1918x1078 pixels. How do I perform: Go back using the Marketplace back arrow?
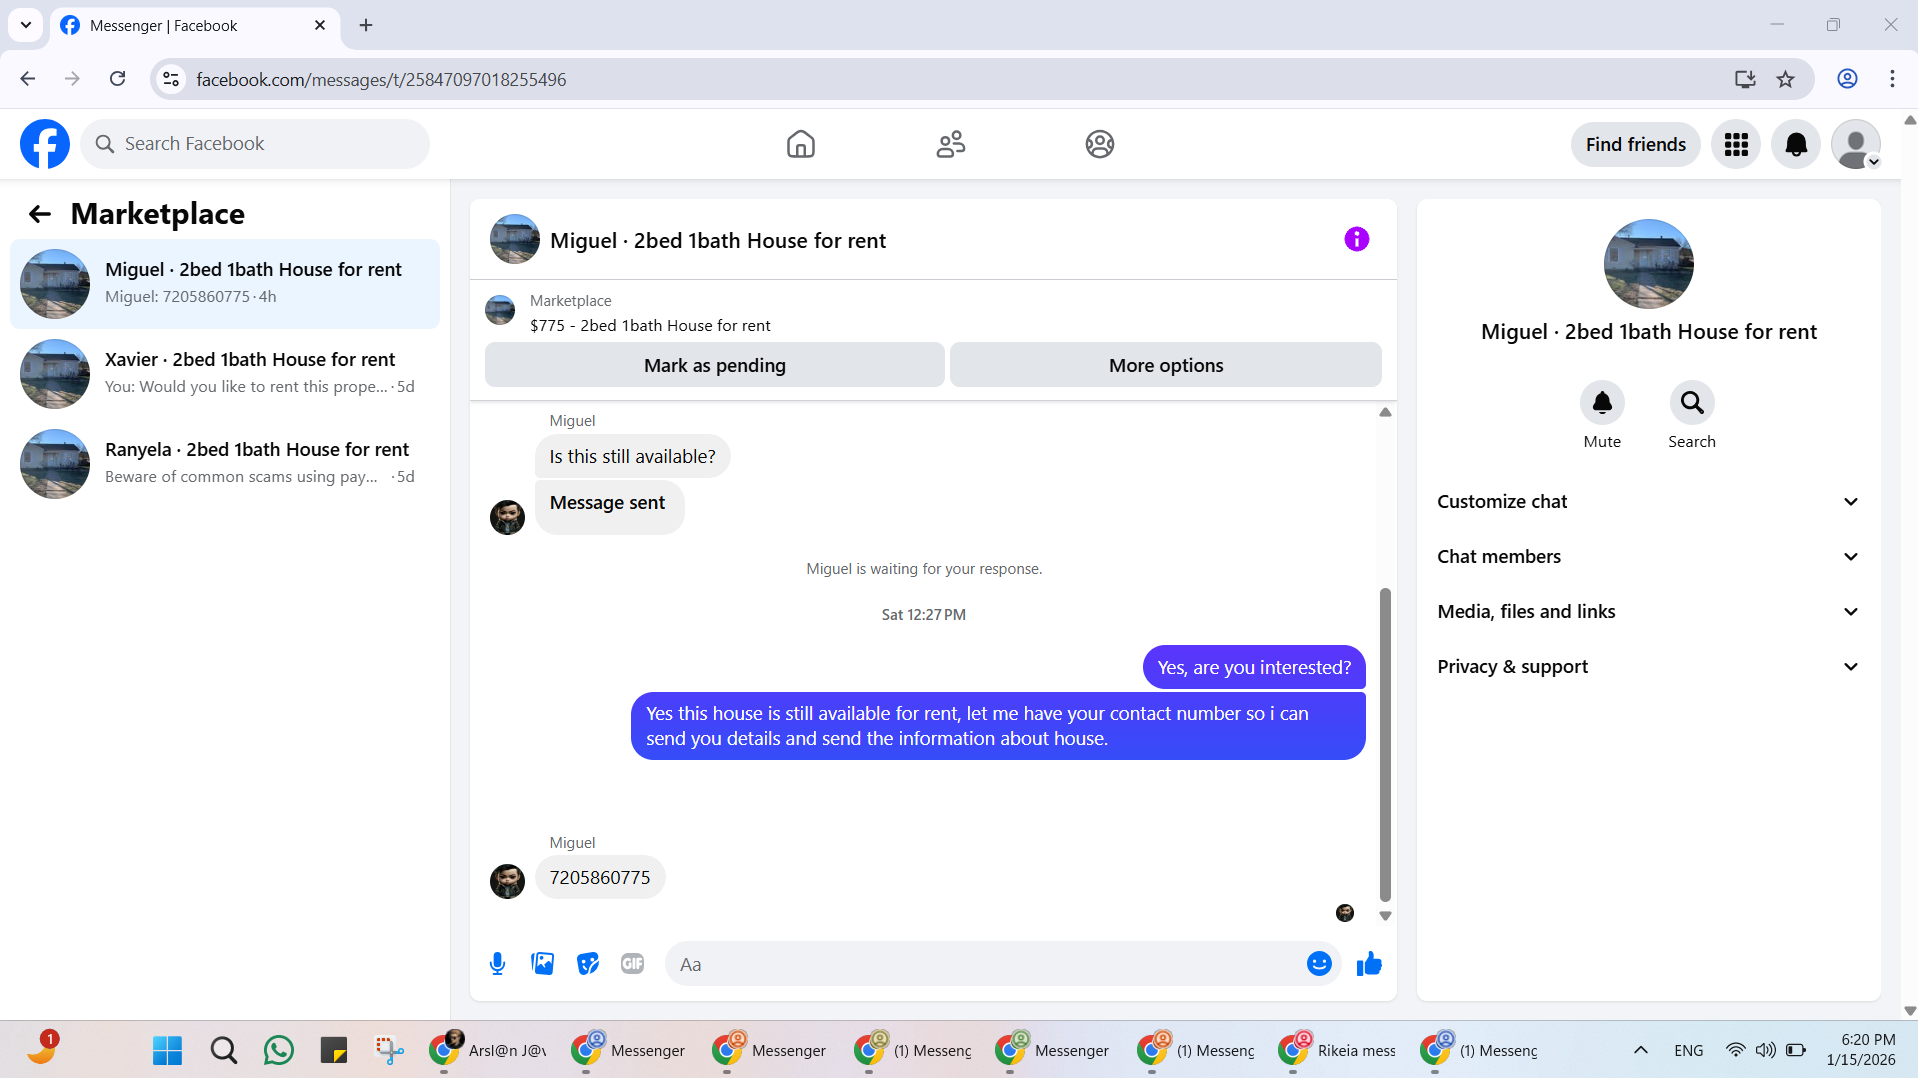pyautogui.click(x=40, y=214)
